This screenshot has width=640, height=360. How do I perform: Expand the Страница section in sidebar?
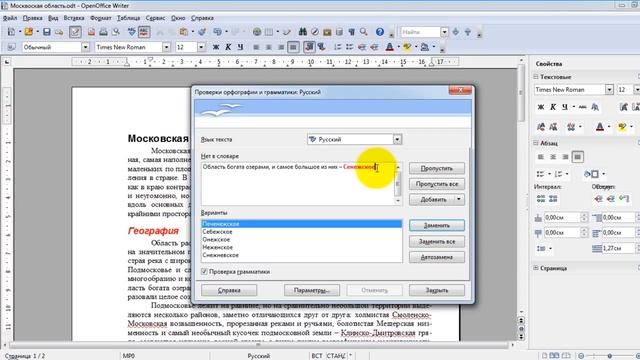(x=536, y=268)
